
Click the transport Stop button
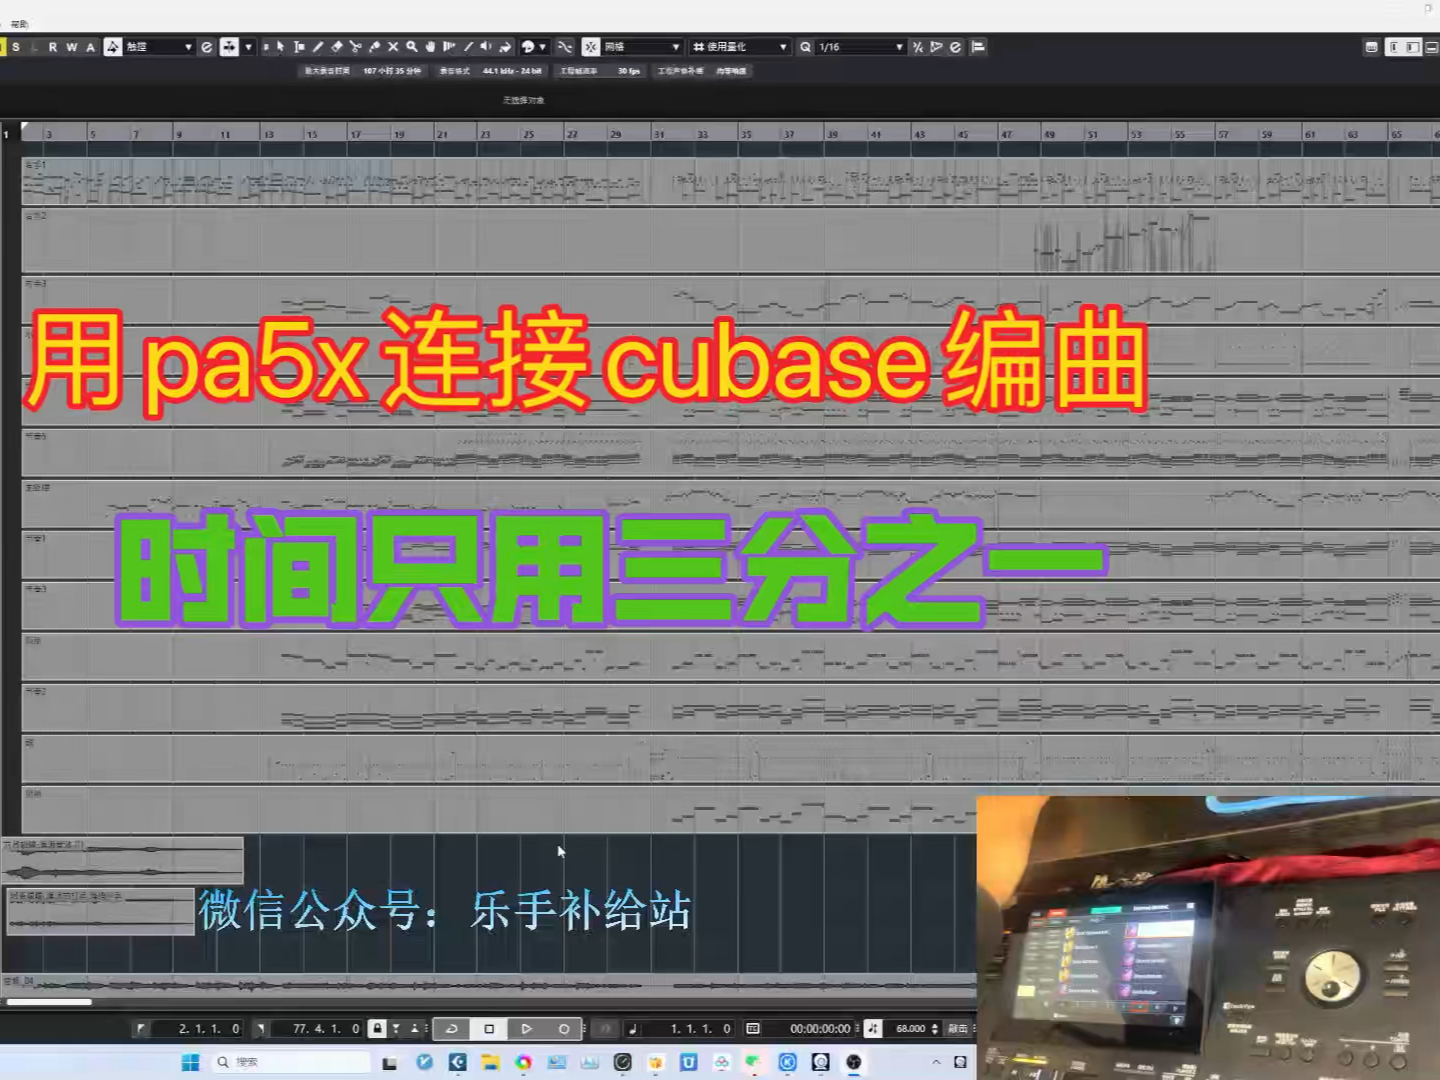tap(489, 1029)
